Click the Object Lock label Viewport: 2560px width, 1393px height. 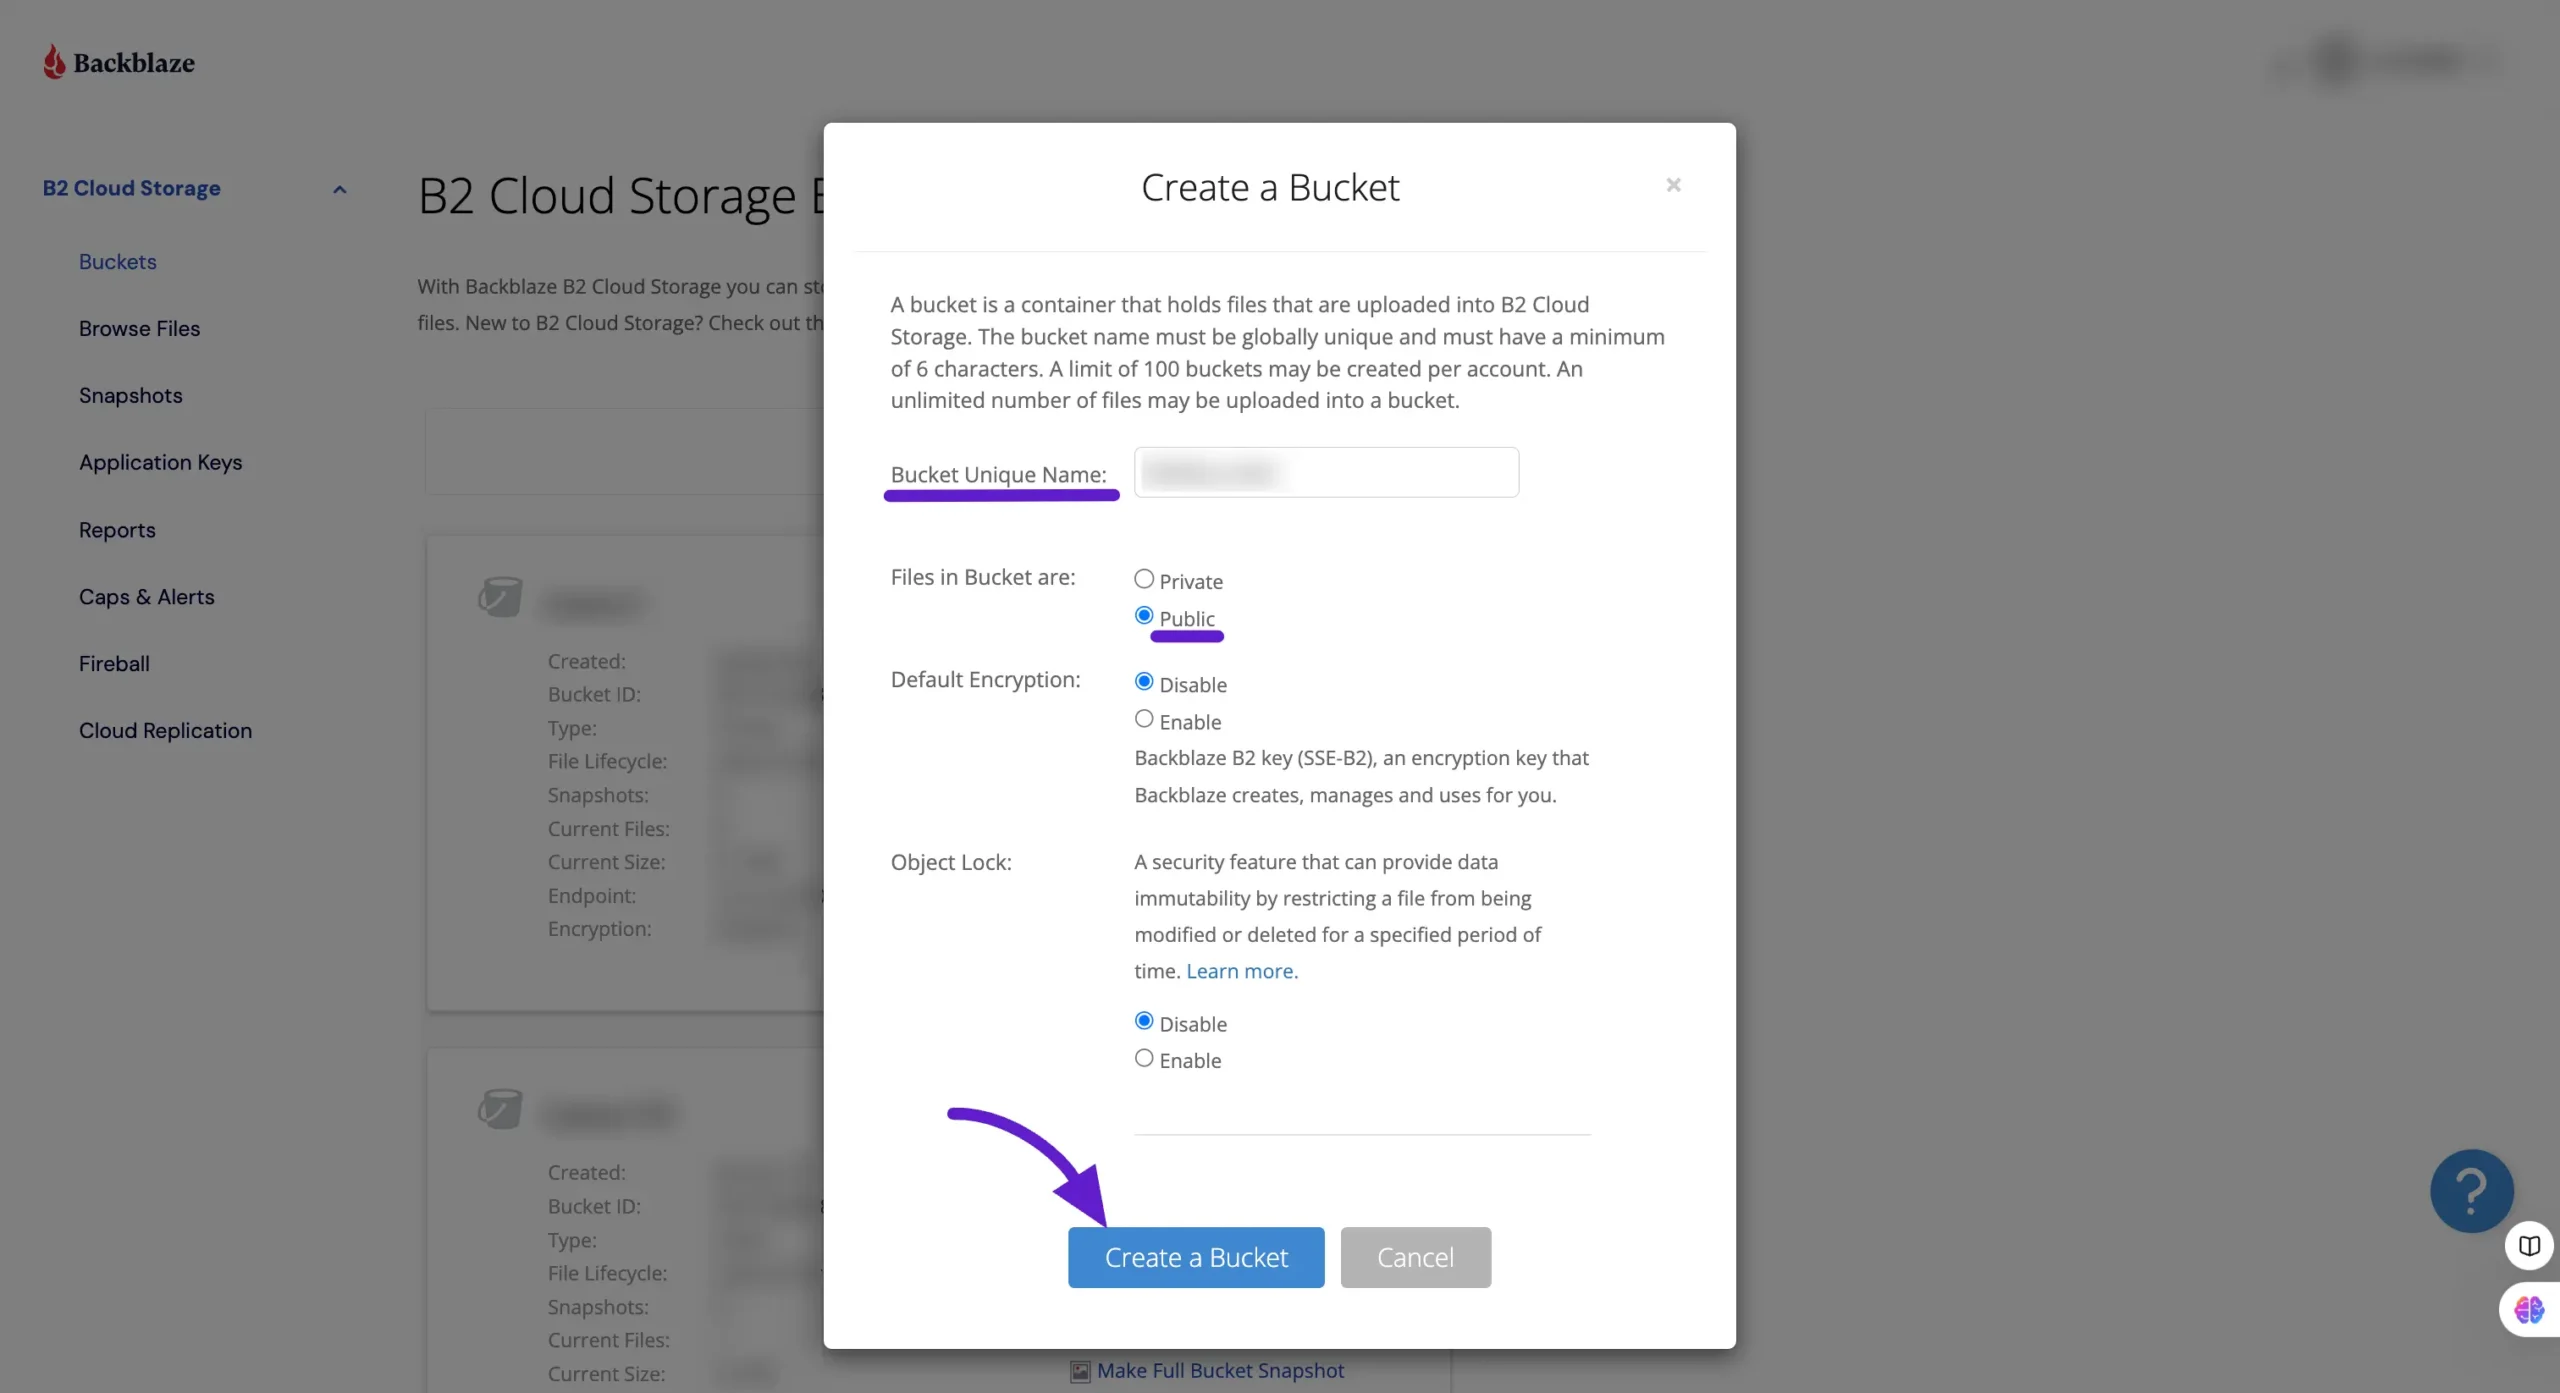coord(951,863)
